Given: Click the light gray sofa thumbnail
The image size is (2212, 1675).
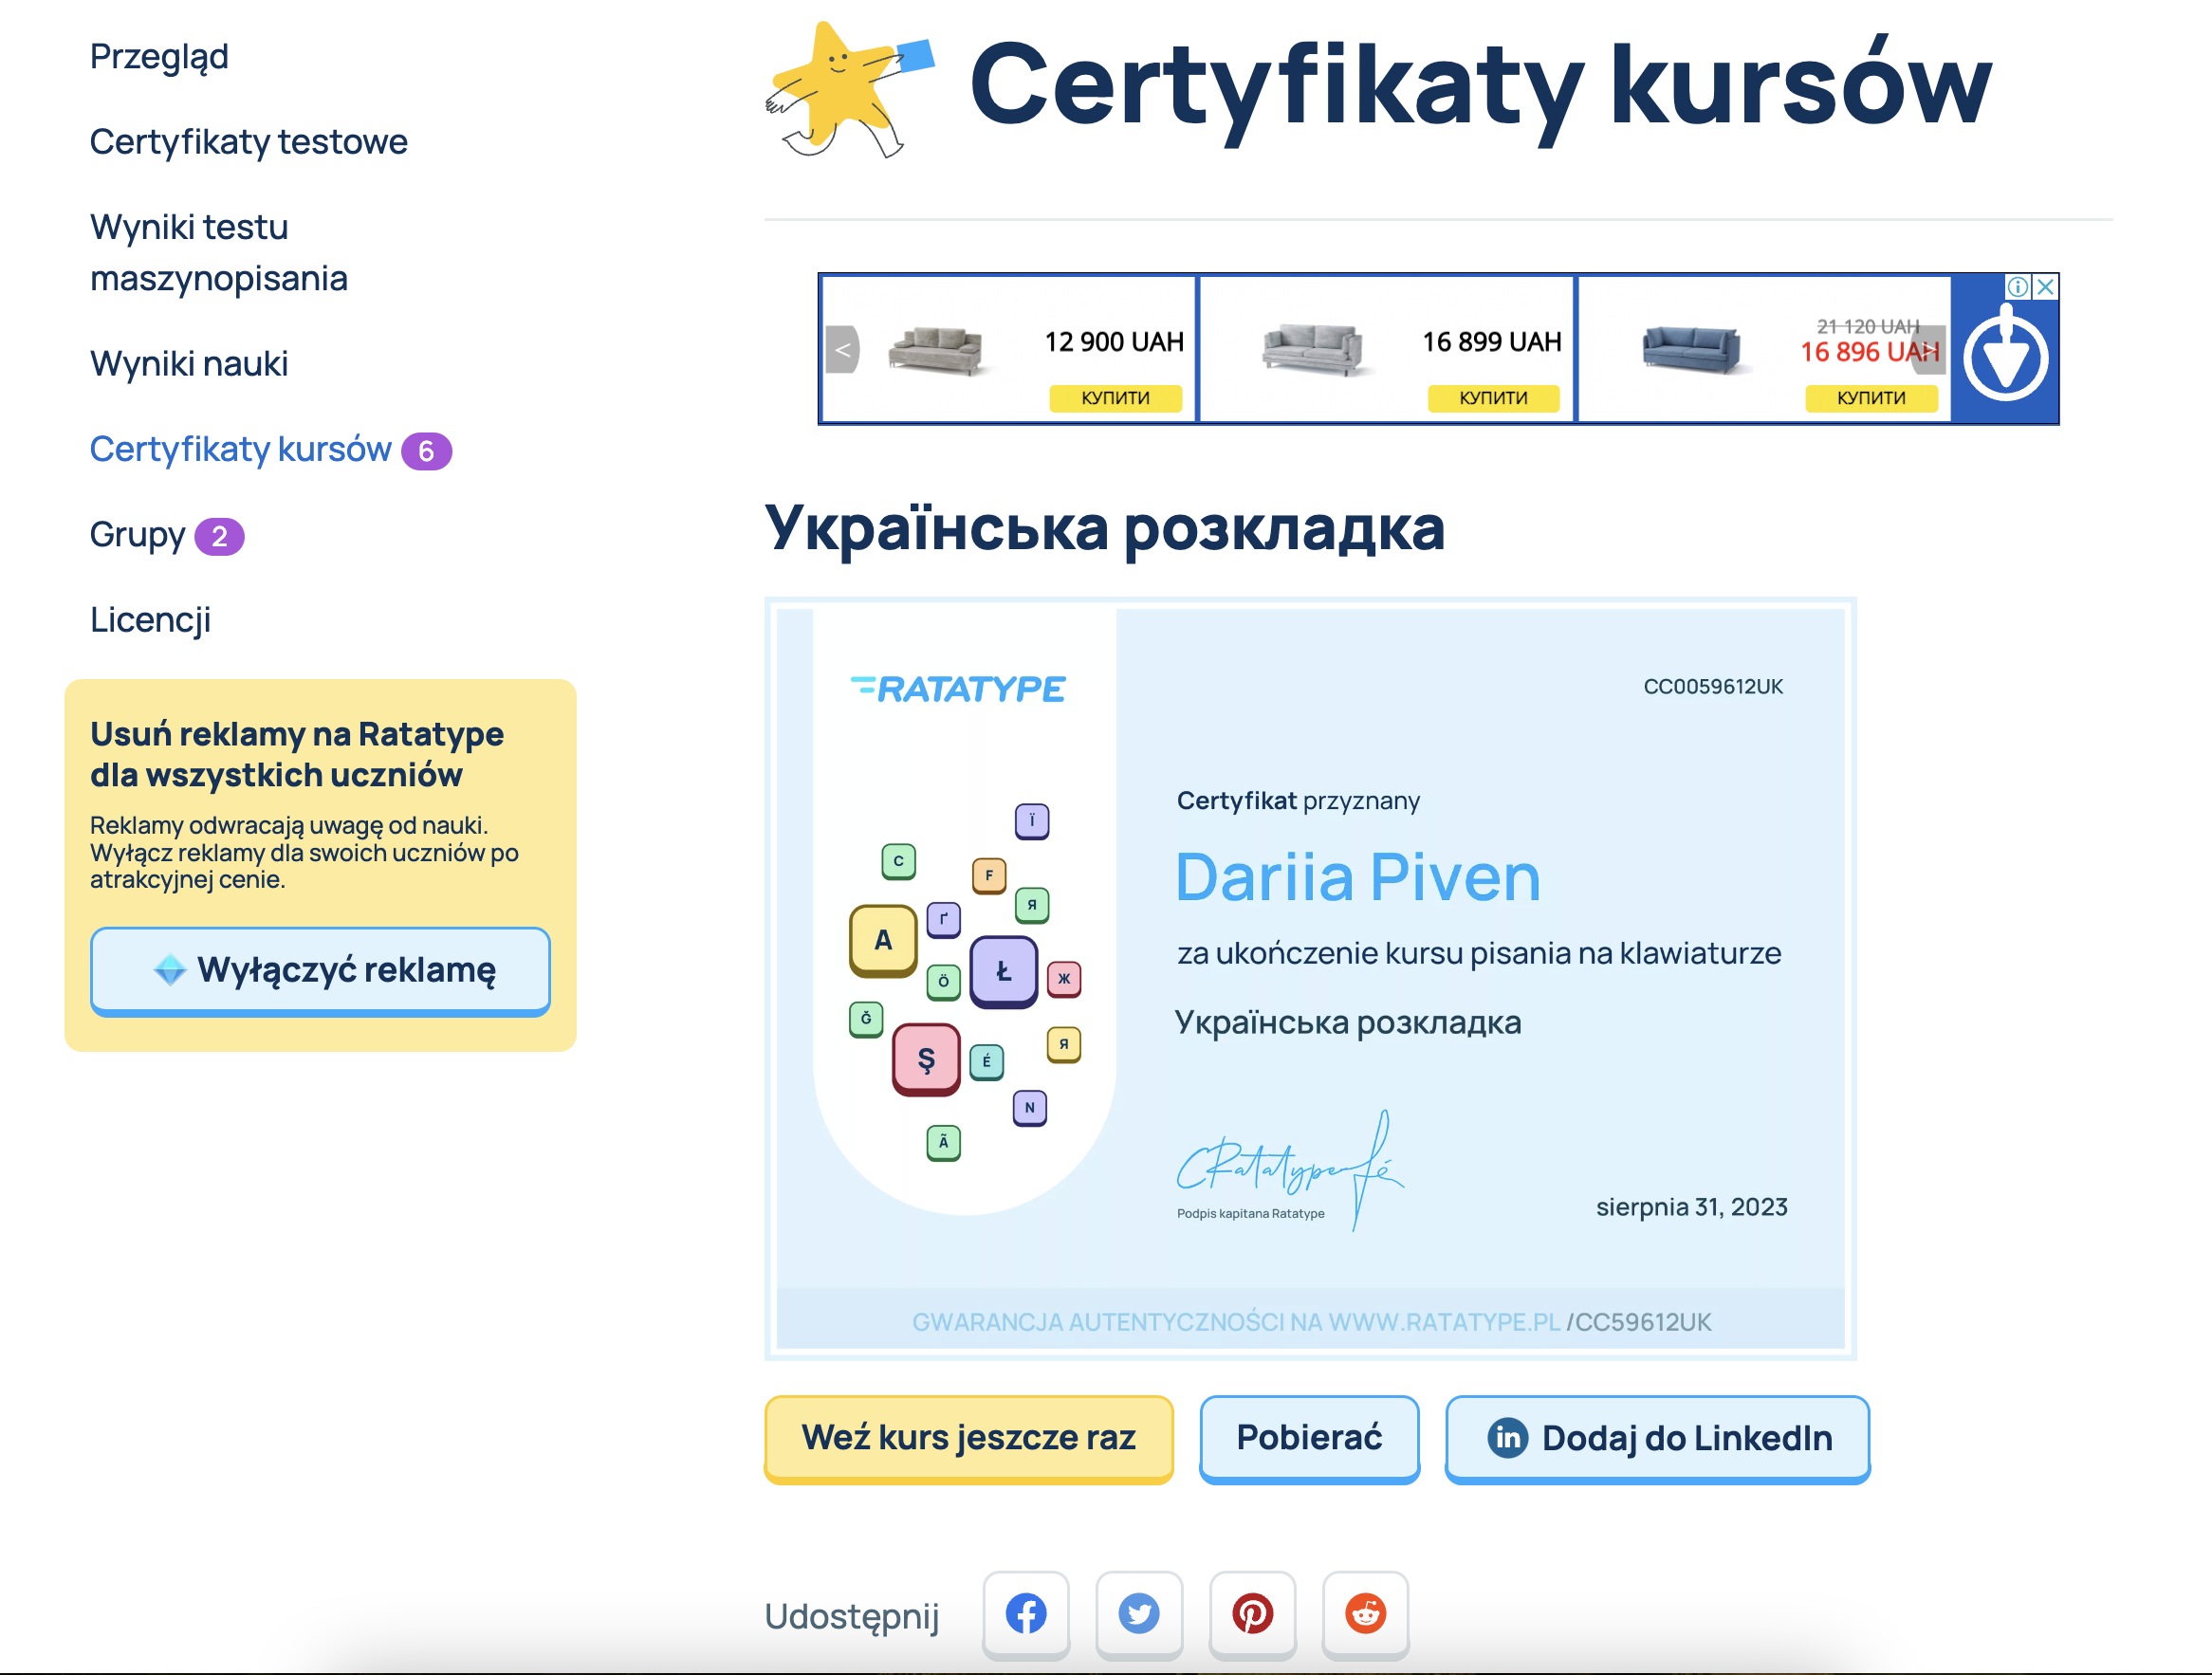Looking at the screenshot, I should pyautogui.click(x=1313, y=350).
